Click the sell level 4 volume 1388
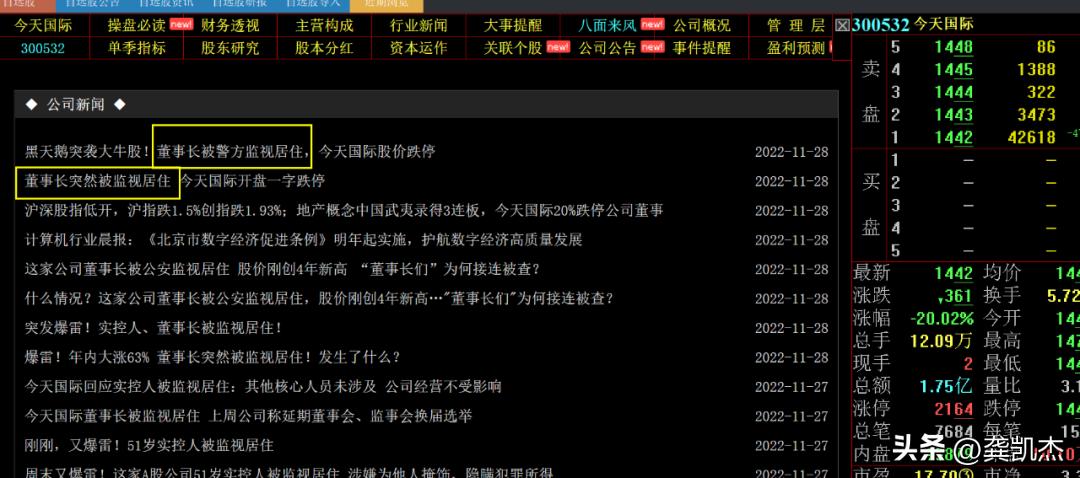The height and width of the screenshot is (478, 1080). (1036, 70)
